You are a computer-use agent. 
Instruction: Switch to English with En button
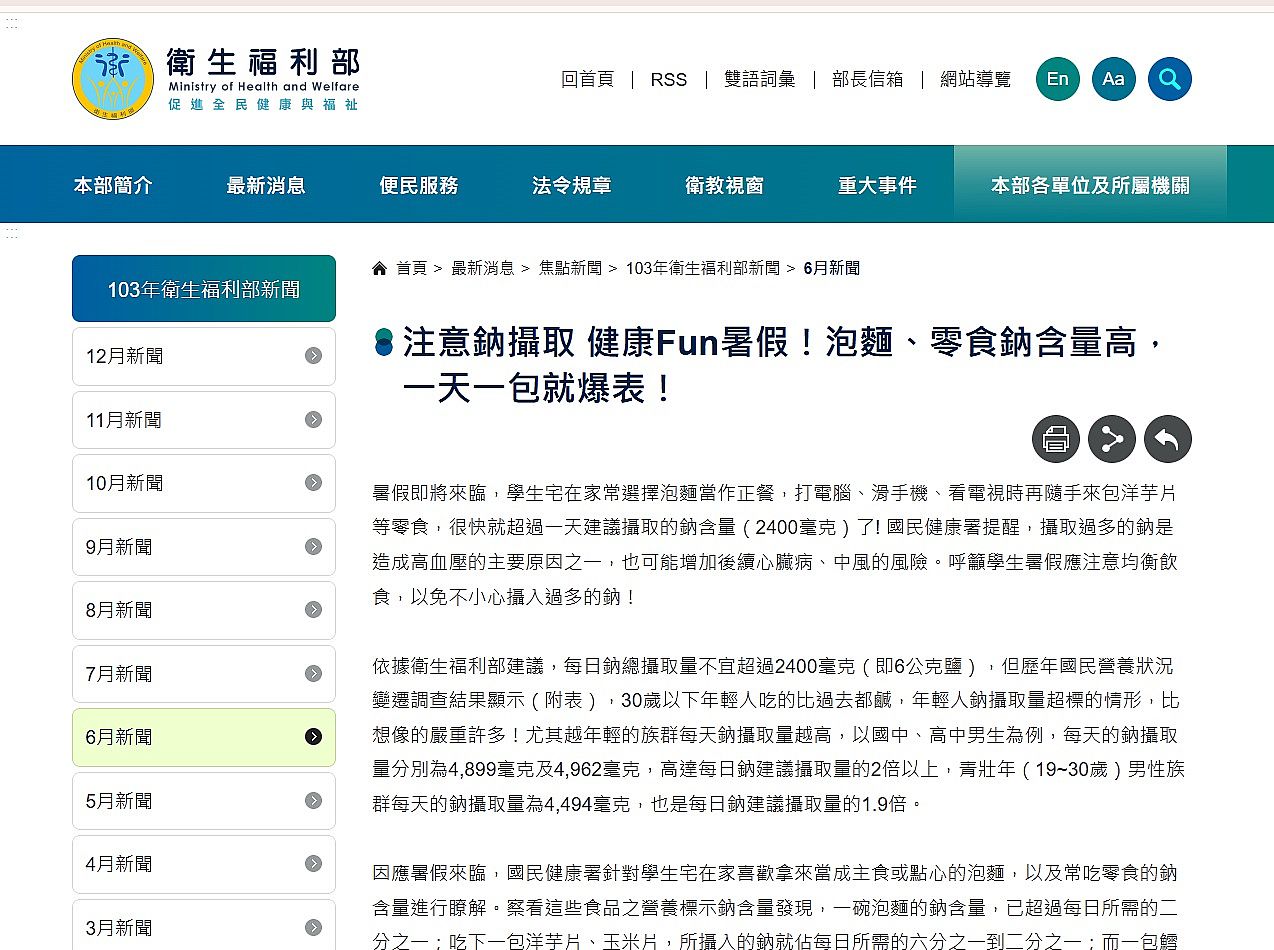(1057, 79)
